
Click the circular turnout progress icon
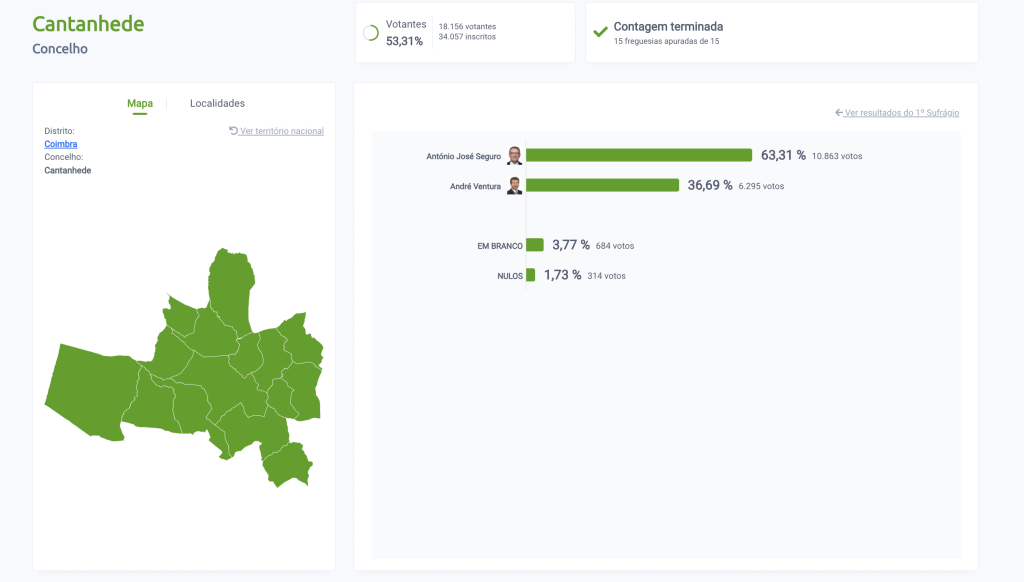coord(371,33)
